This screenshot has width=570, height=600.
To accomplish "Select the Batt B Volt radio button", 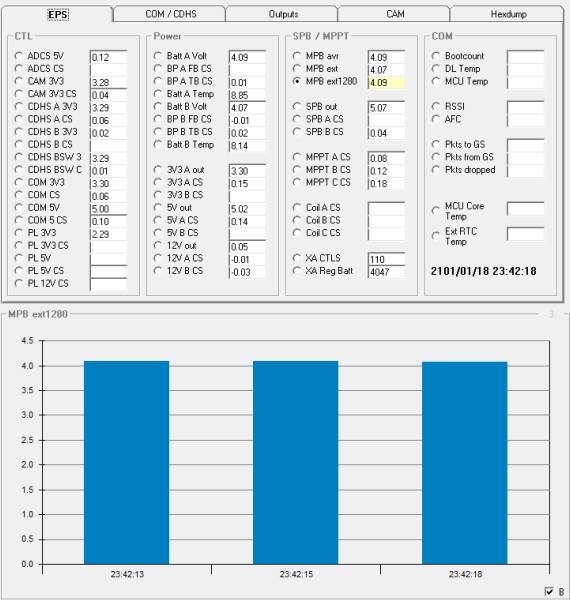I will [x=158, y=106].
